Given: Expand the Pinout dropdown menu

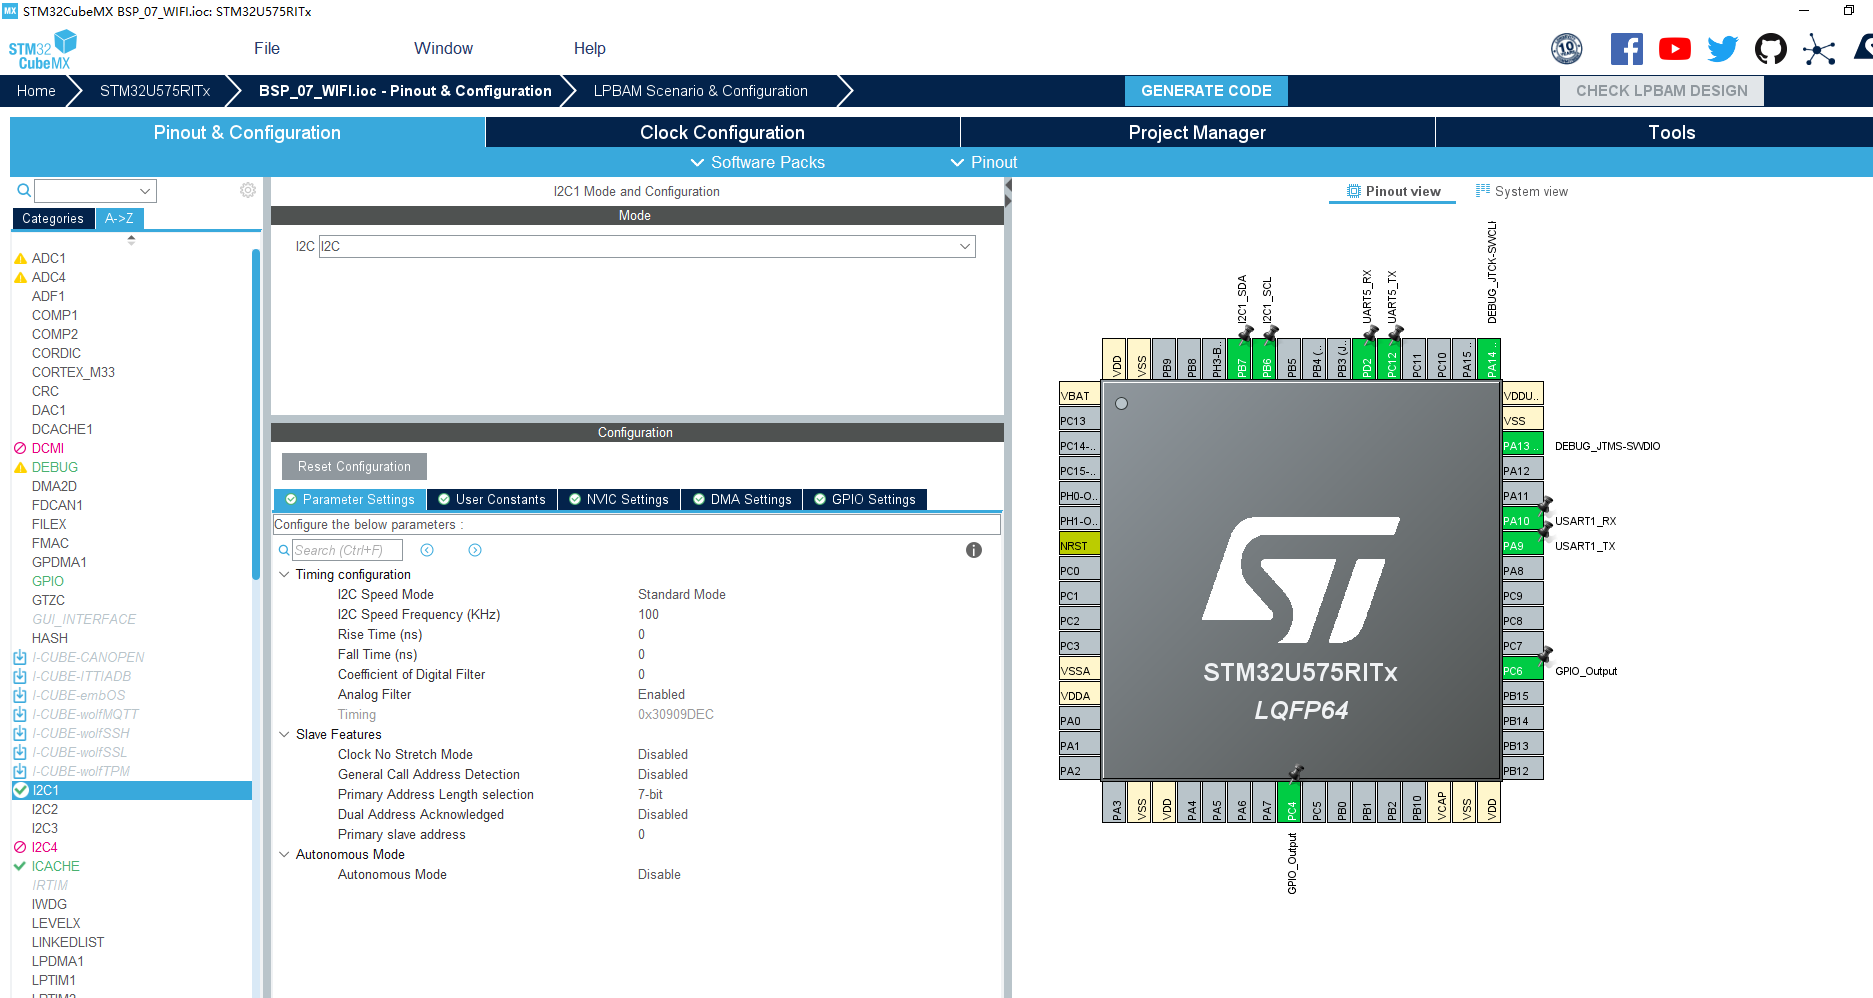Looking at the screenshot, I should pos(983,162).
